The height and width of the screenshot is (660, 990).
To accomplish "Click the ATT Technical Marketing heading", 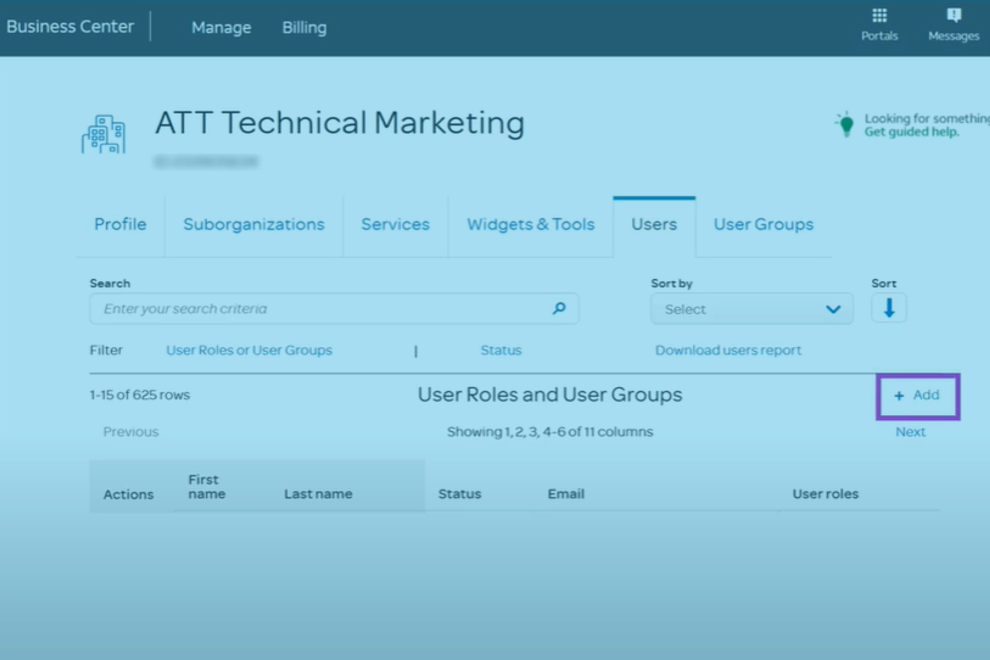I will pyautogui.click(x=340, y=123).
